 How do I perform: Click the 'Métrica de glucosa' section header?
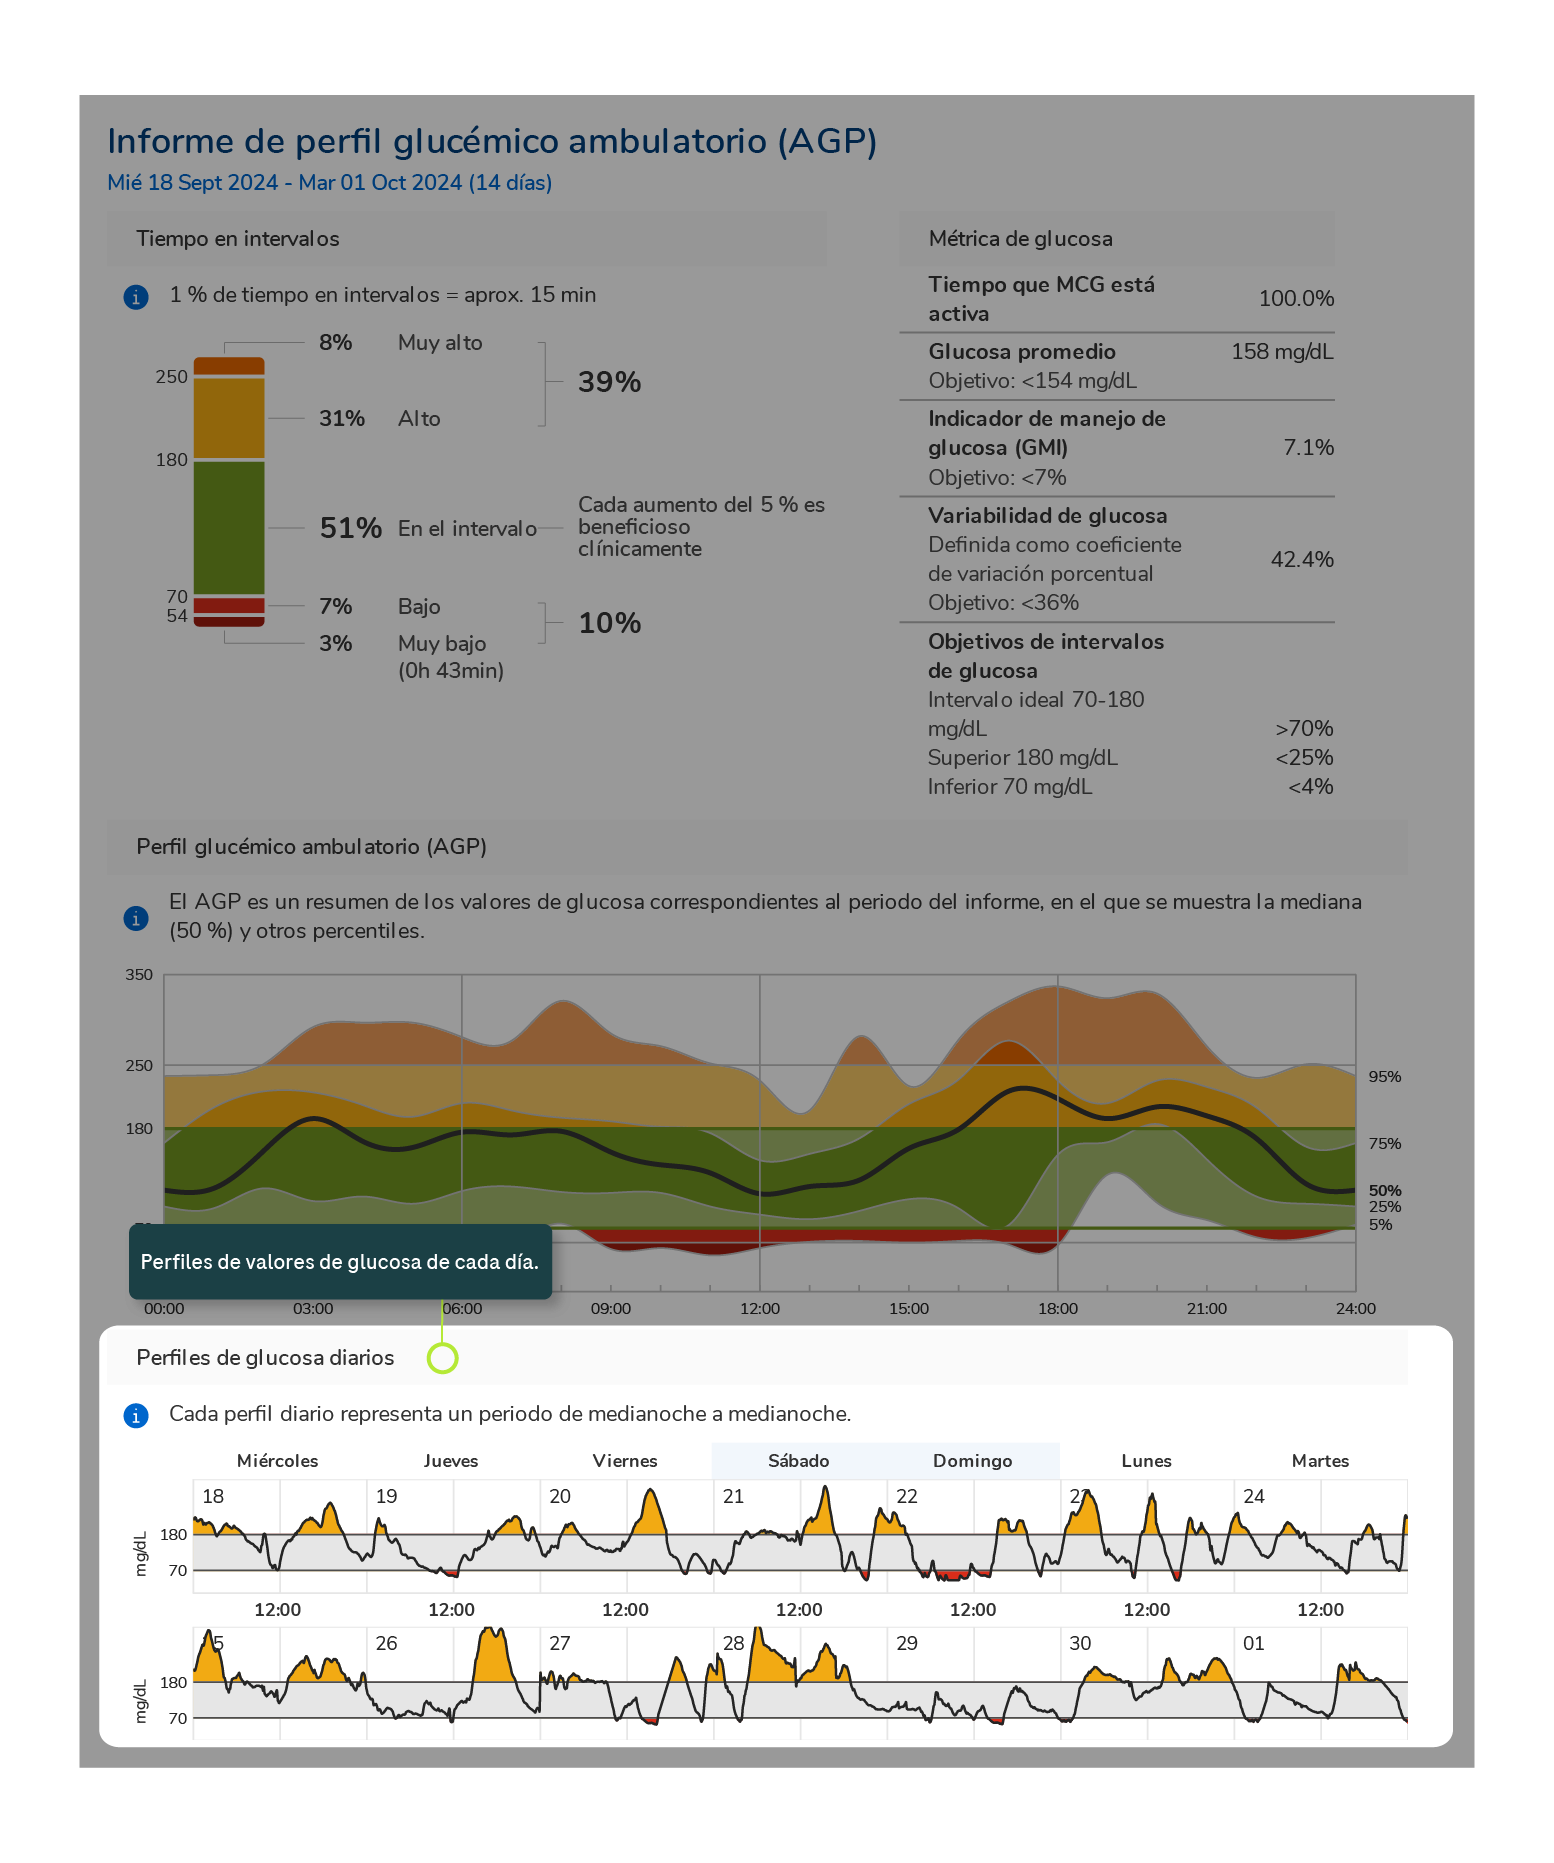click(1117, 239)
